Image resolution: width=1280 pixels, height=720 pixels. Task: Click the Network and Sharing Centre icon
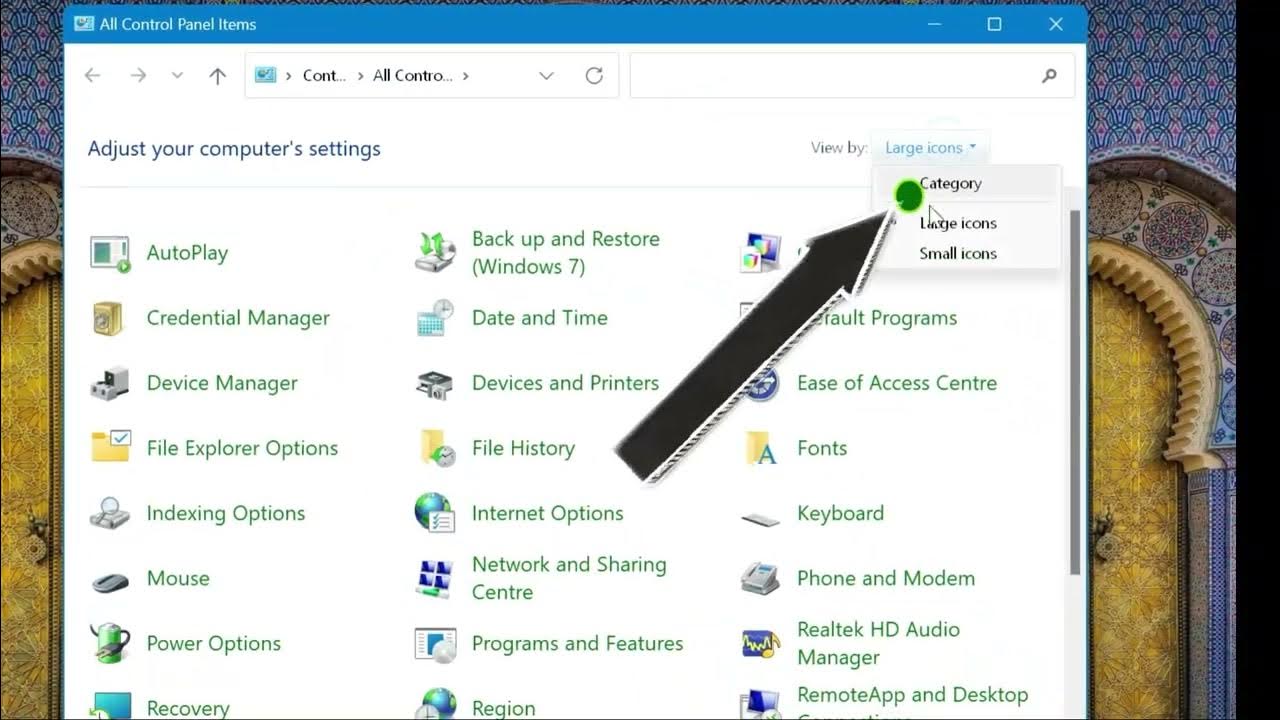(435, 578)
